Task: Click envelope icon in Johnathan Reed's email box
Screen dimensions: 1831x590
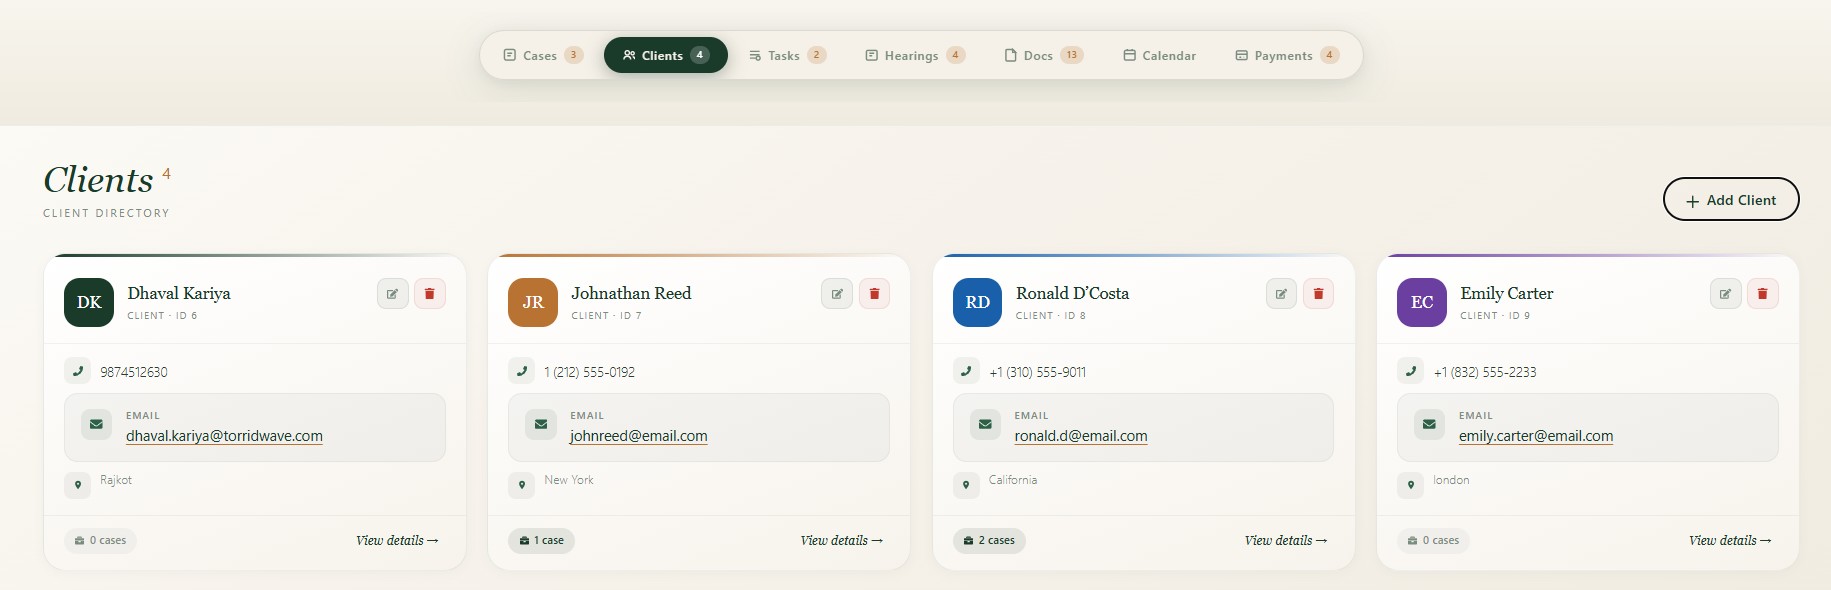Action: (541, 424)
